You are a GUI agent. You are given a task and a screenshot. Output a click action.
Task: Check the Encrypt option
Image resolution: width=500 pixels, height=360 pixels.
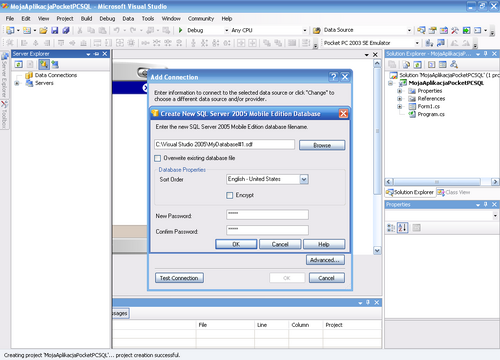(x=230, y=195)
